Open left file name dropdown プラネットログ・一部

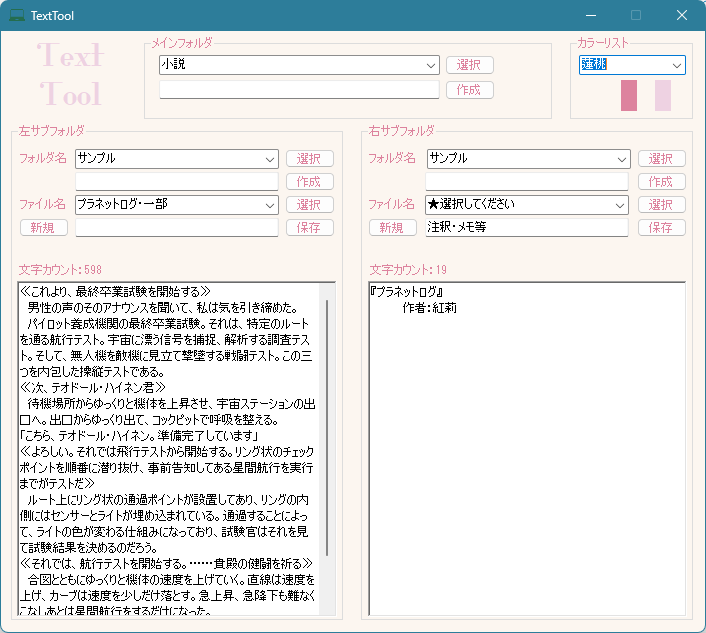pyautogui.click(x=177, y=205)
